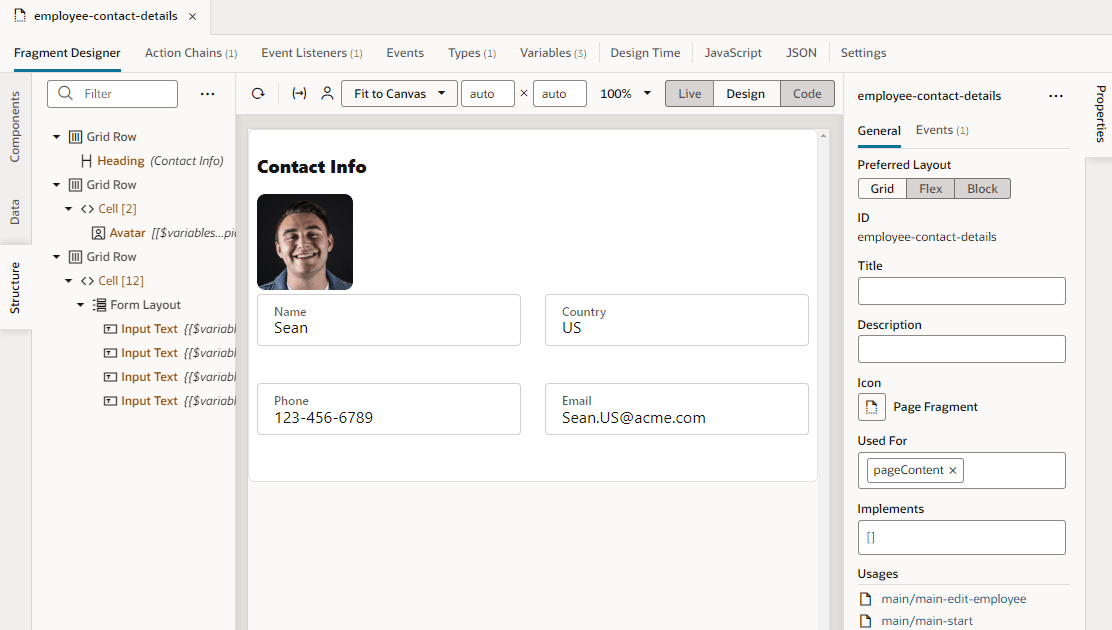Collapse the first Grid Row node

coord(57,137)
